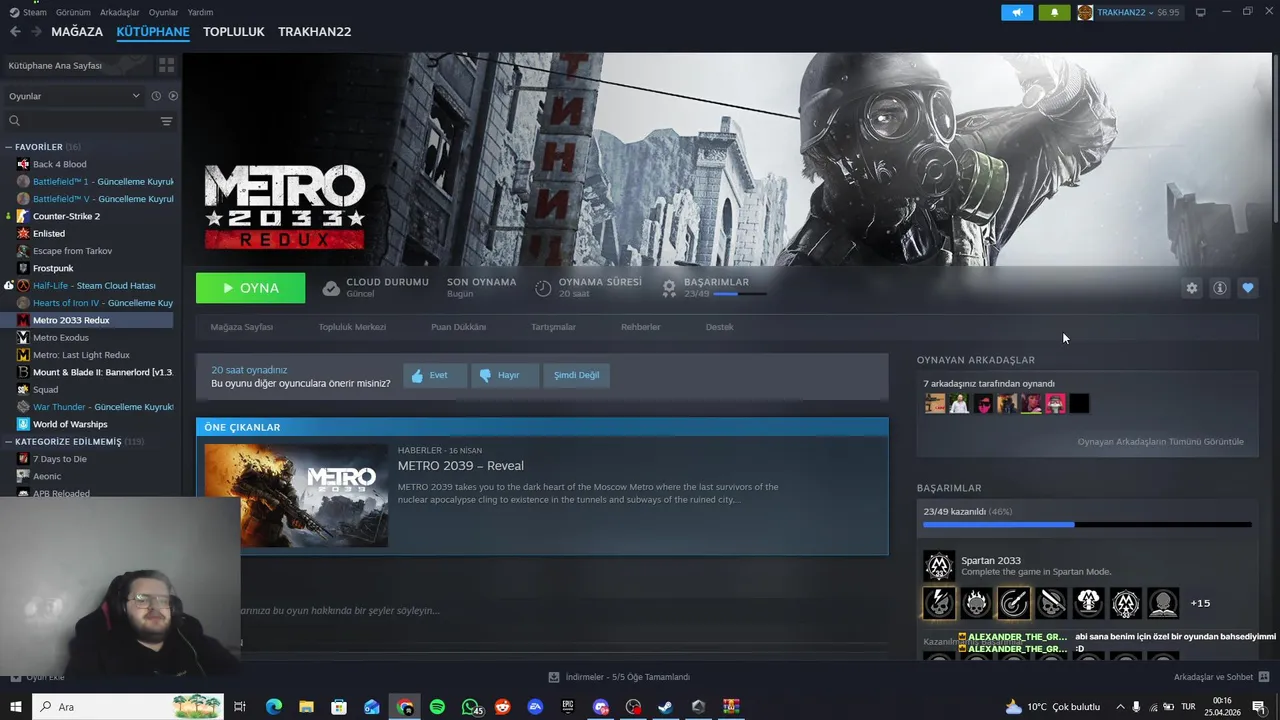Open the TRAKHAN22 profile tab

coord(315,32)
